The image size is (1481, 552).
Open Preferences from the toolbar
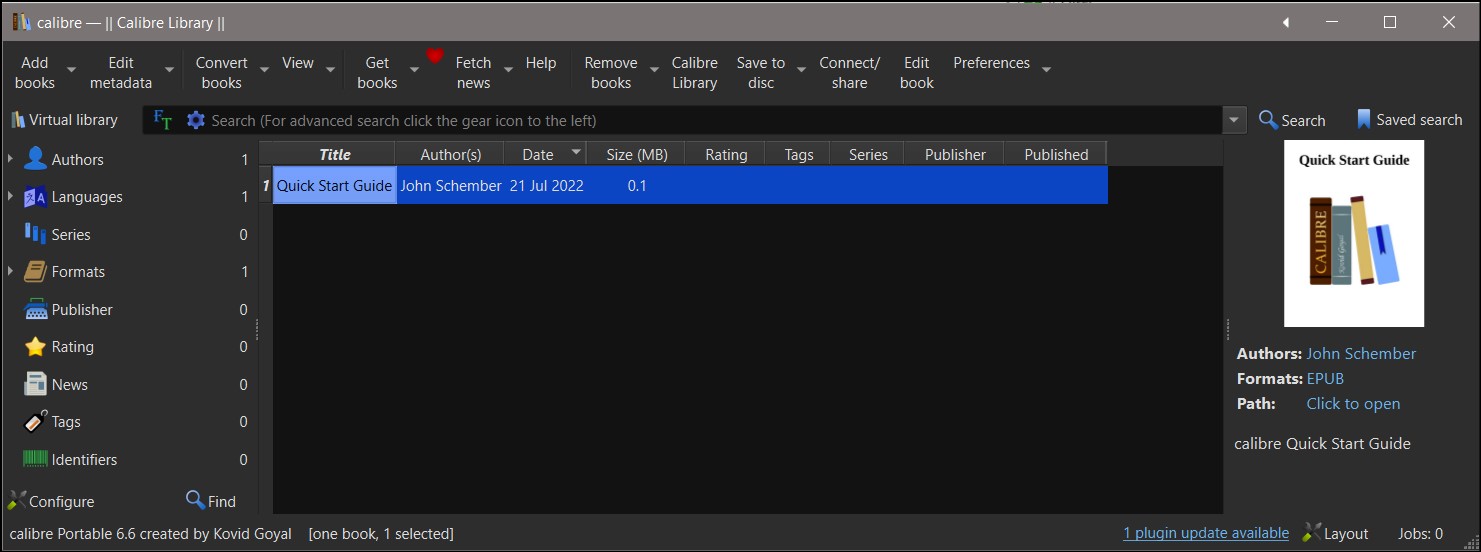991,63
